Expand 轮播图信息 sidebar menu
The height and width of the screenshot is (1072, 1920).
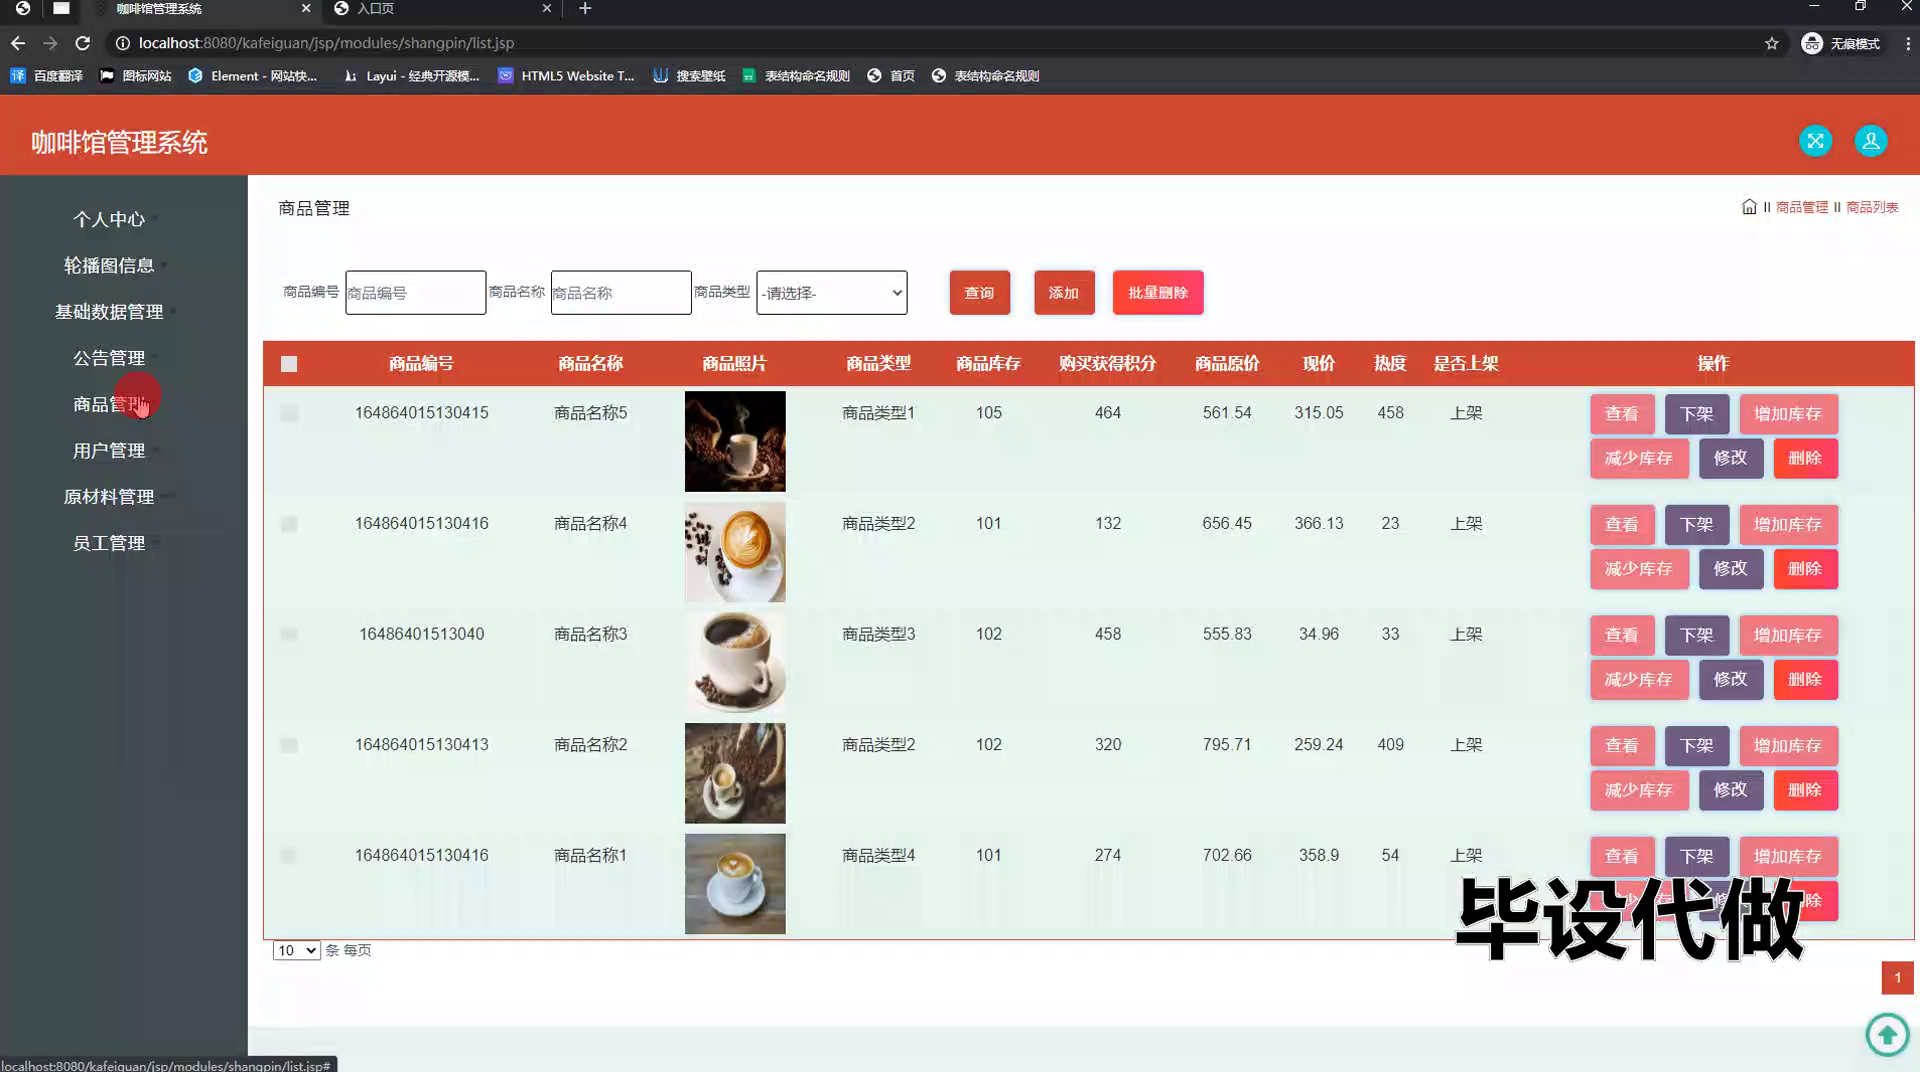point(109,265)
